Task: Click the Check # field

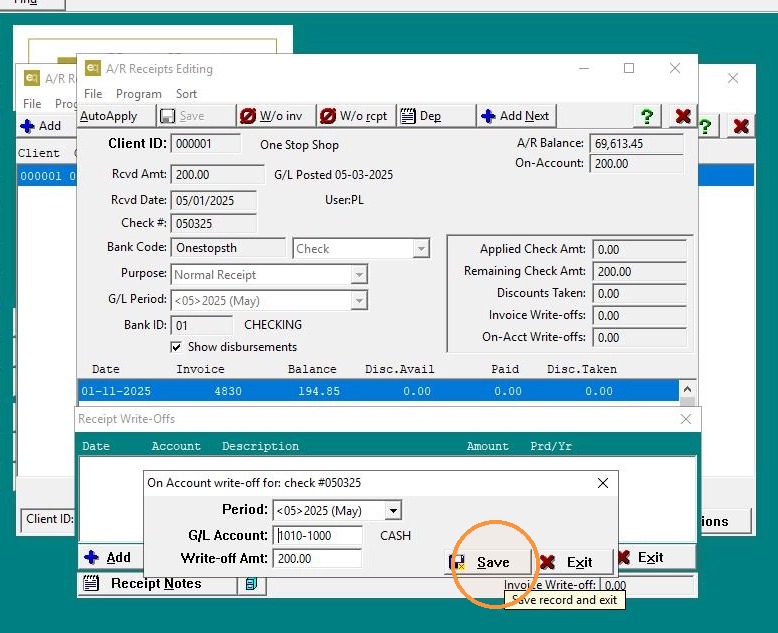Action: 213,223
